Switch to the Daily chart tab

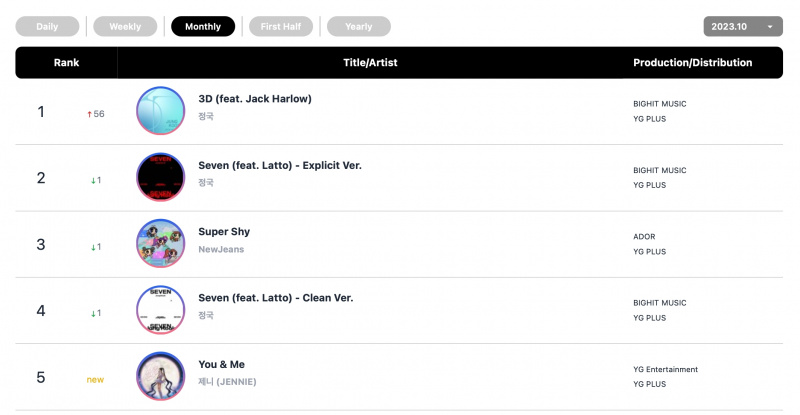(x=47, y=27)
